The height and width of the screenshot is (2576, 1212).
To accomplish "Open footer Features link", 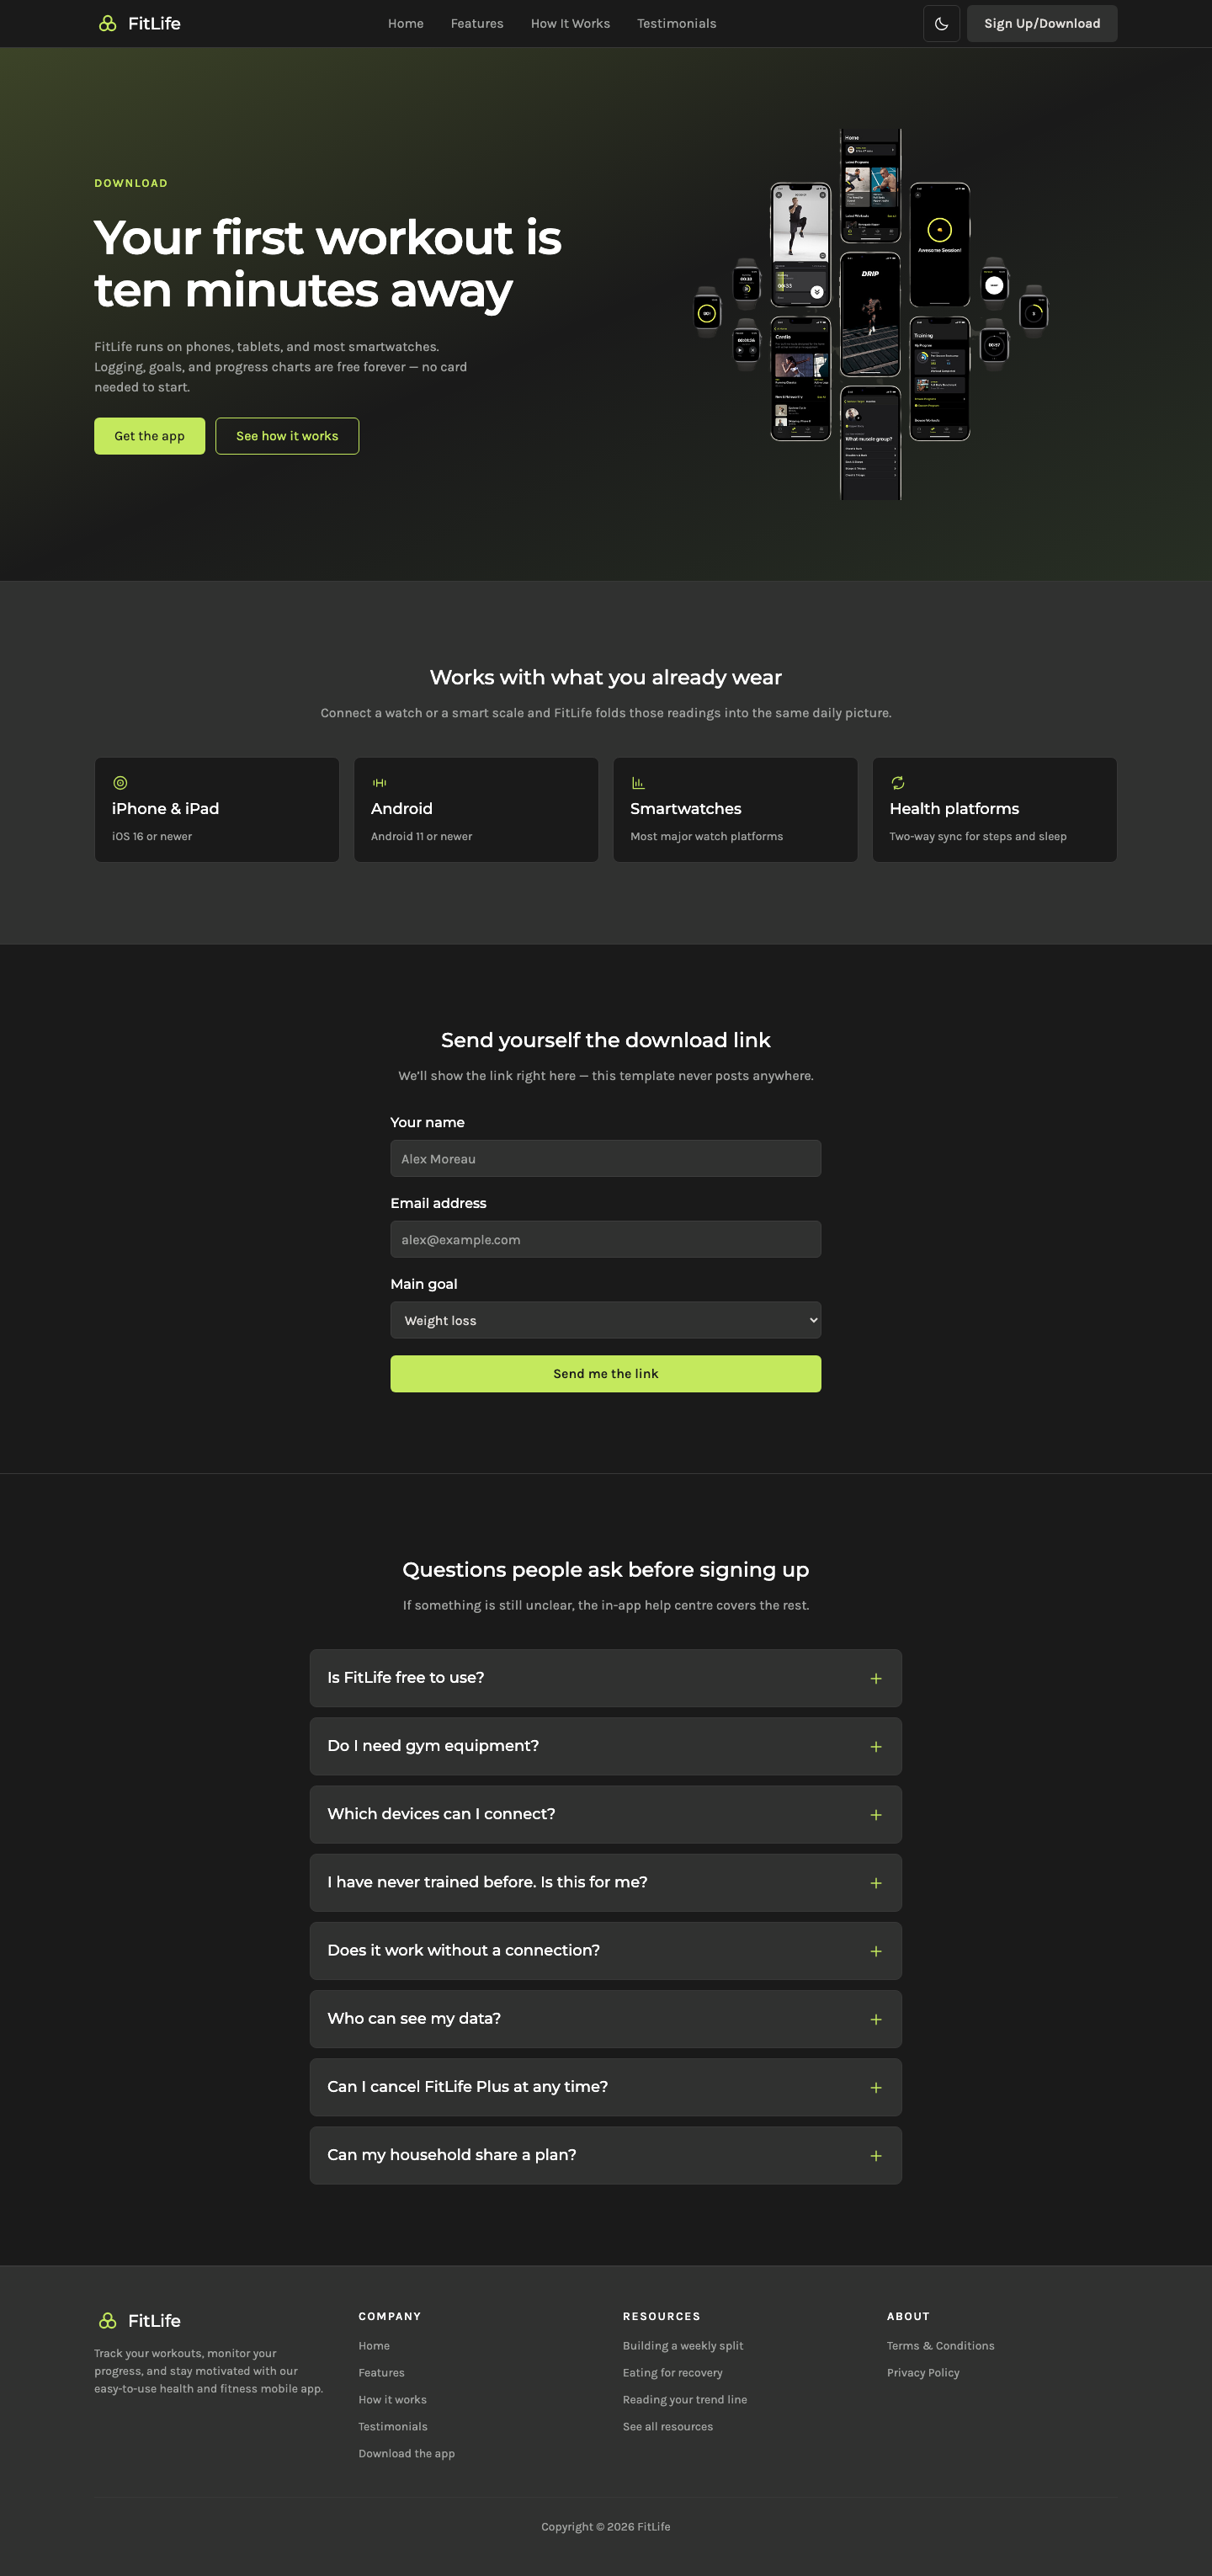I will pos(381,2373).
